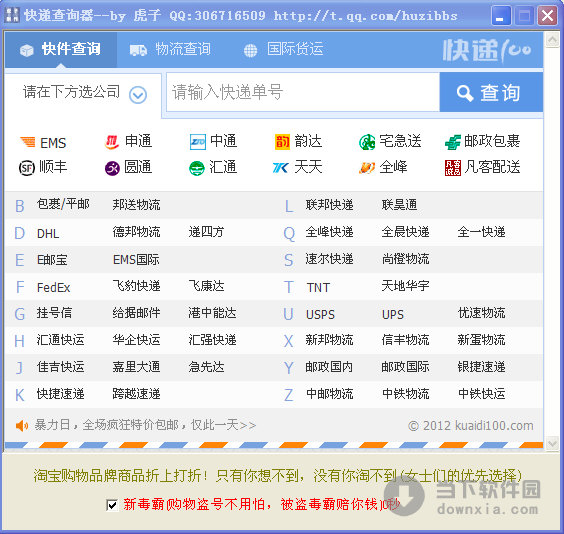Click the 中通 ZTO logo icon
564x534 pixels.
[197, 142]
